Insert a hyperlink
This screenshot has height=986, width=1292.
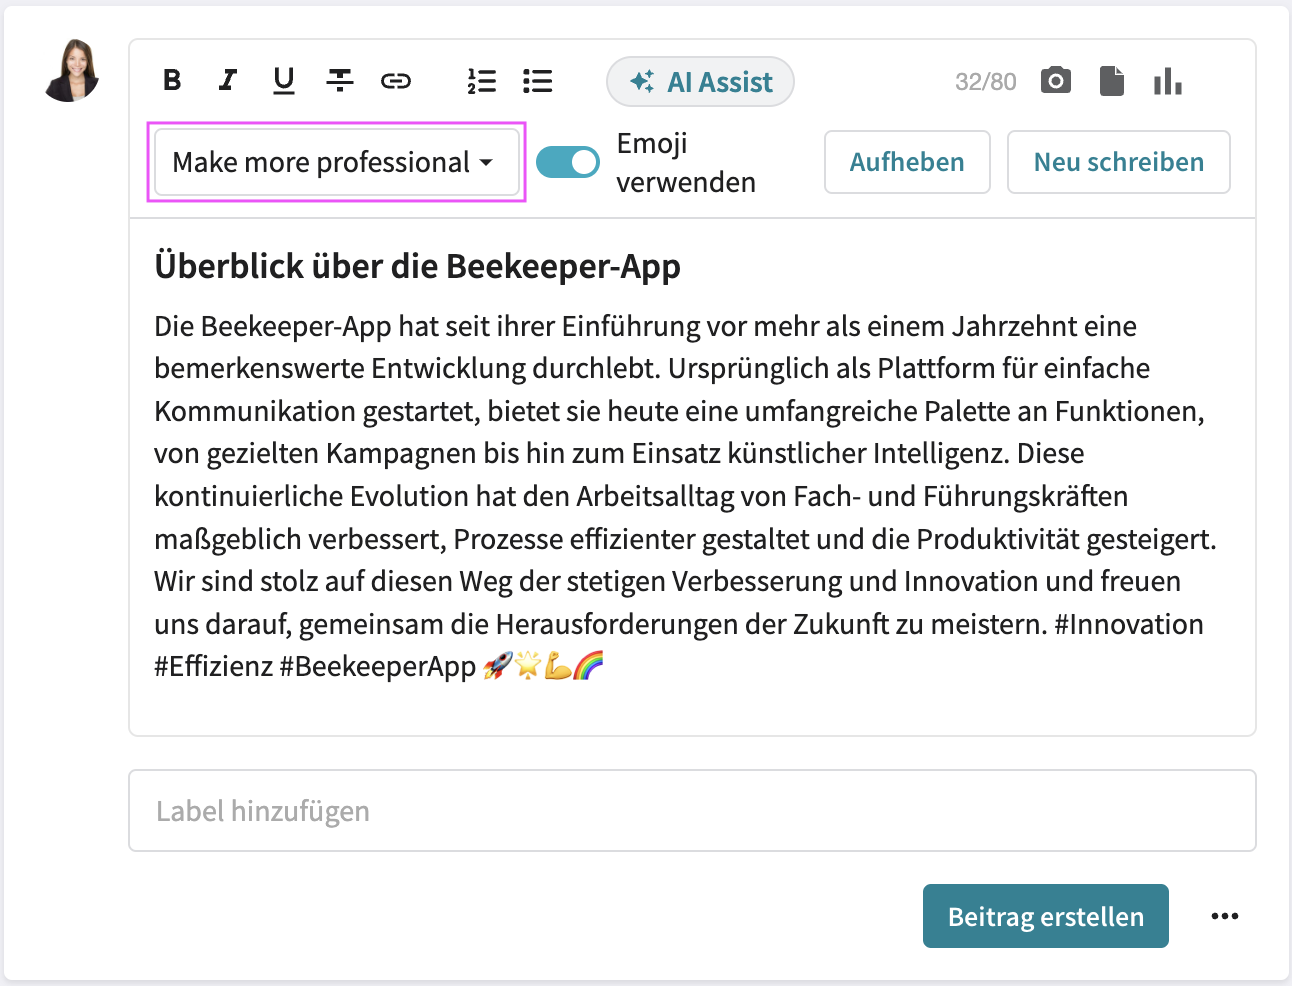(x=396, y=81)
